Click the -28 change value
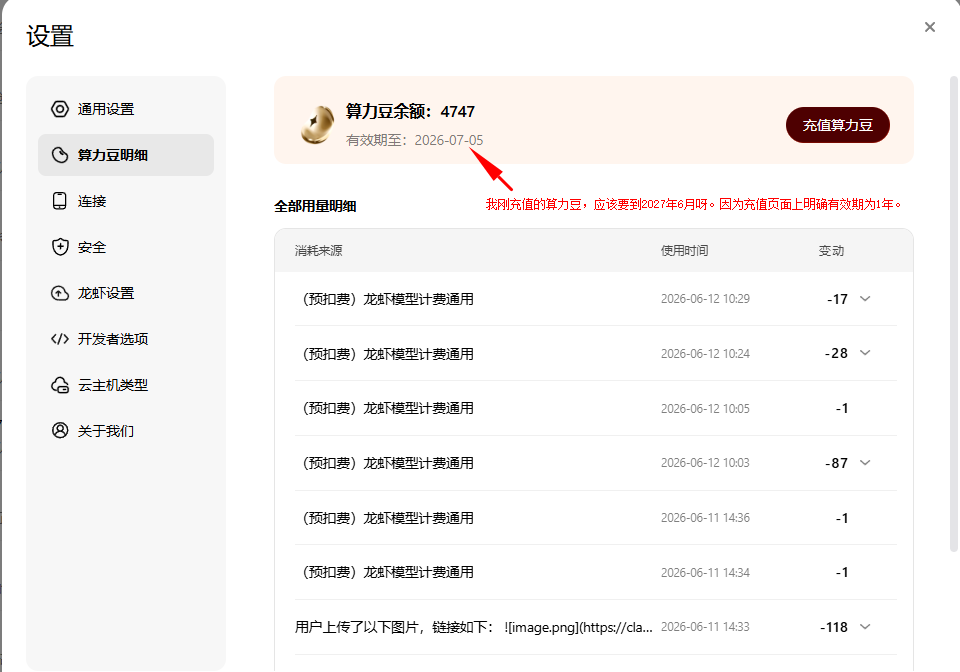Viewport: 960px width, 672px height. 836,353
